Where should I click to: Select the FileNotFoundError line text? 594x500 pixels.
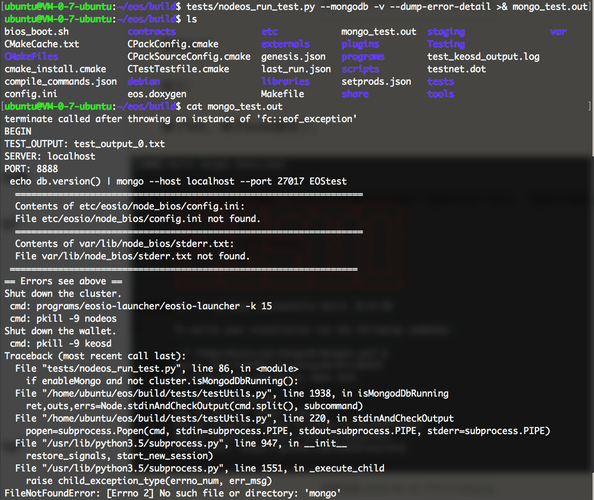click(x=172, y=493)
